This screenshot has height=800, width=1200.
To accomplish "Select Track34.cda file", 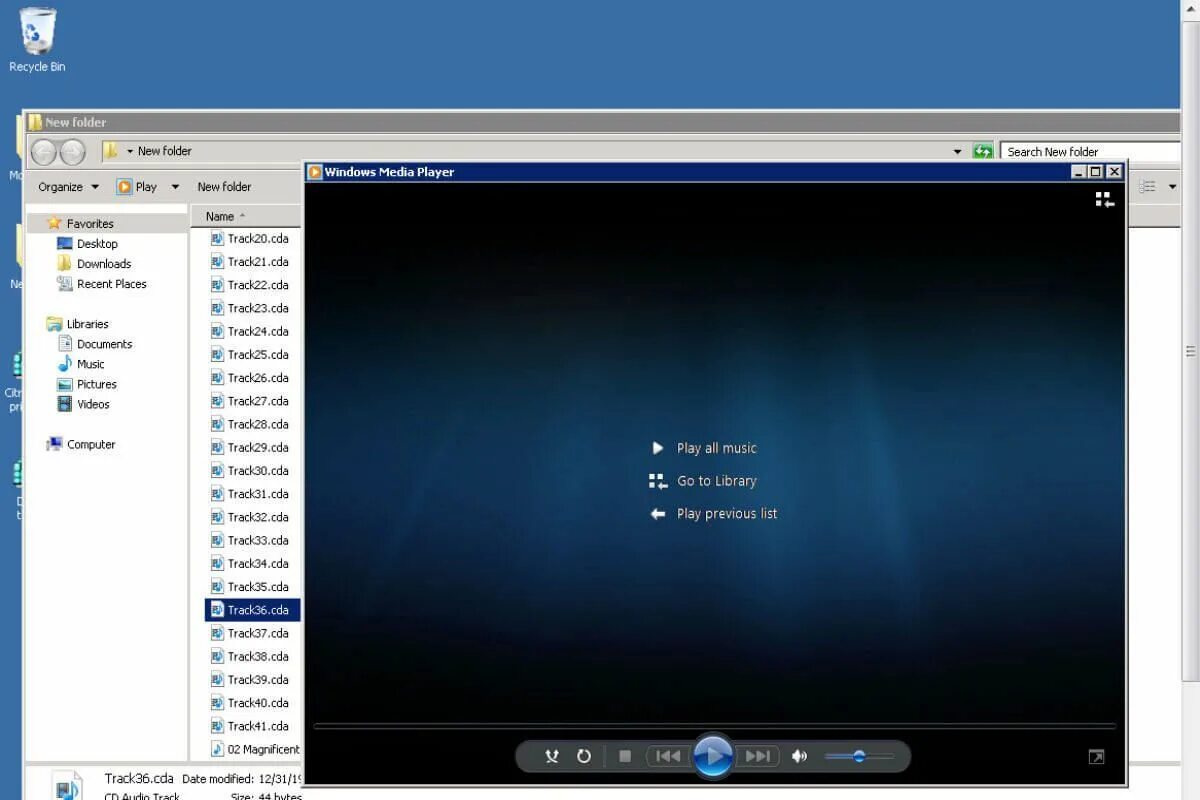I will point(250,563).
